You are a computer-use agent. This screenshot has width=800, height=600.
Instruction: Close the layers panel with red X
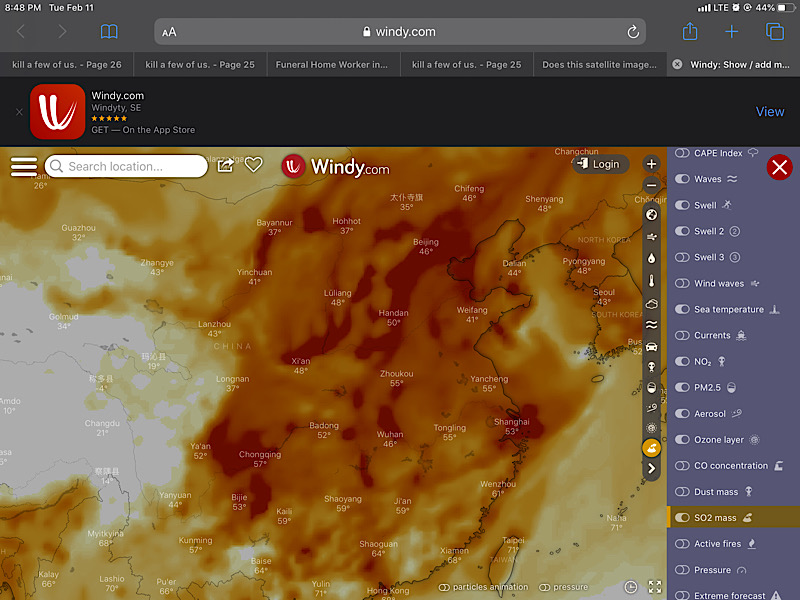[x=779, y=167]
